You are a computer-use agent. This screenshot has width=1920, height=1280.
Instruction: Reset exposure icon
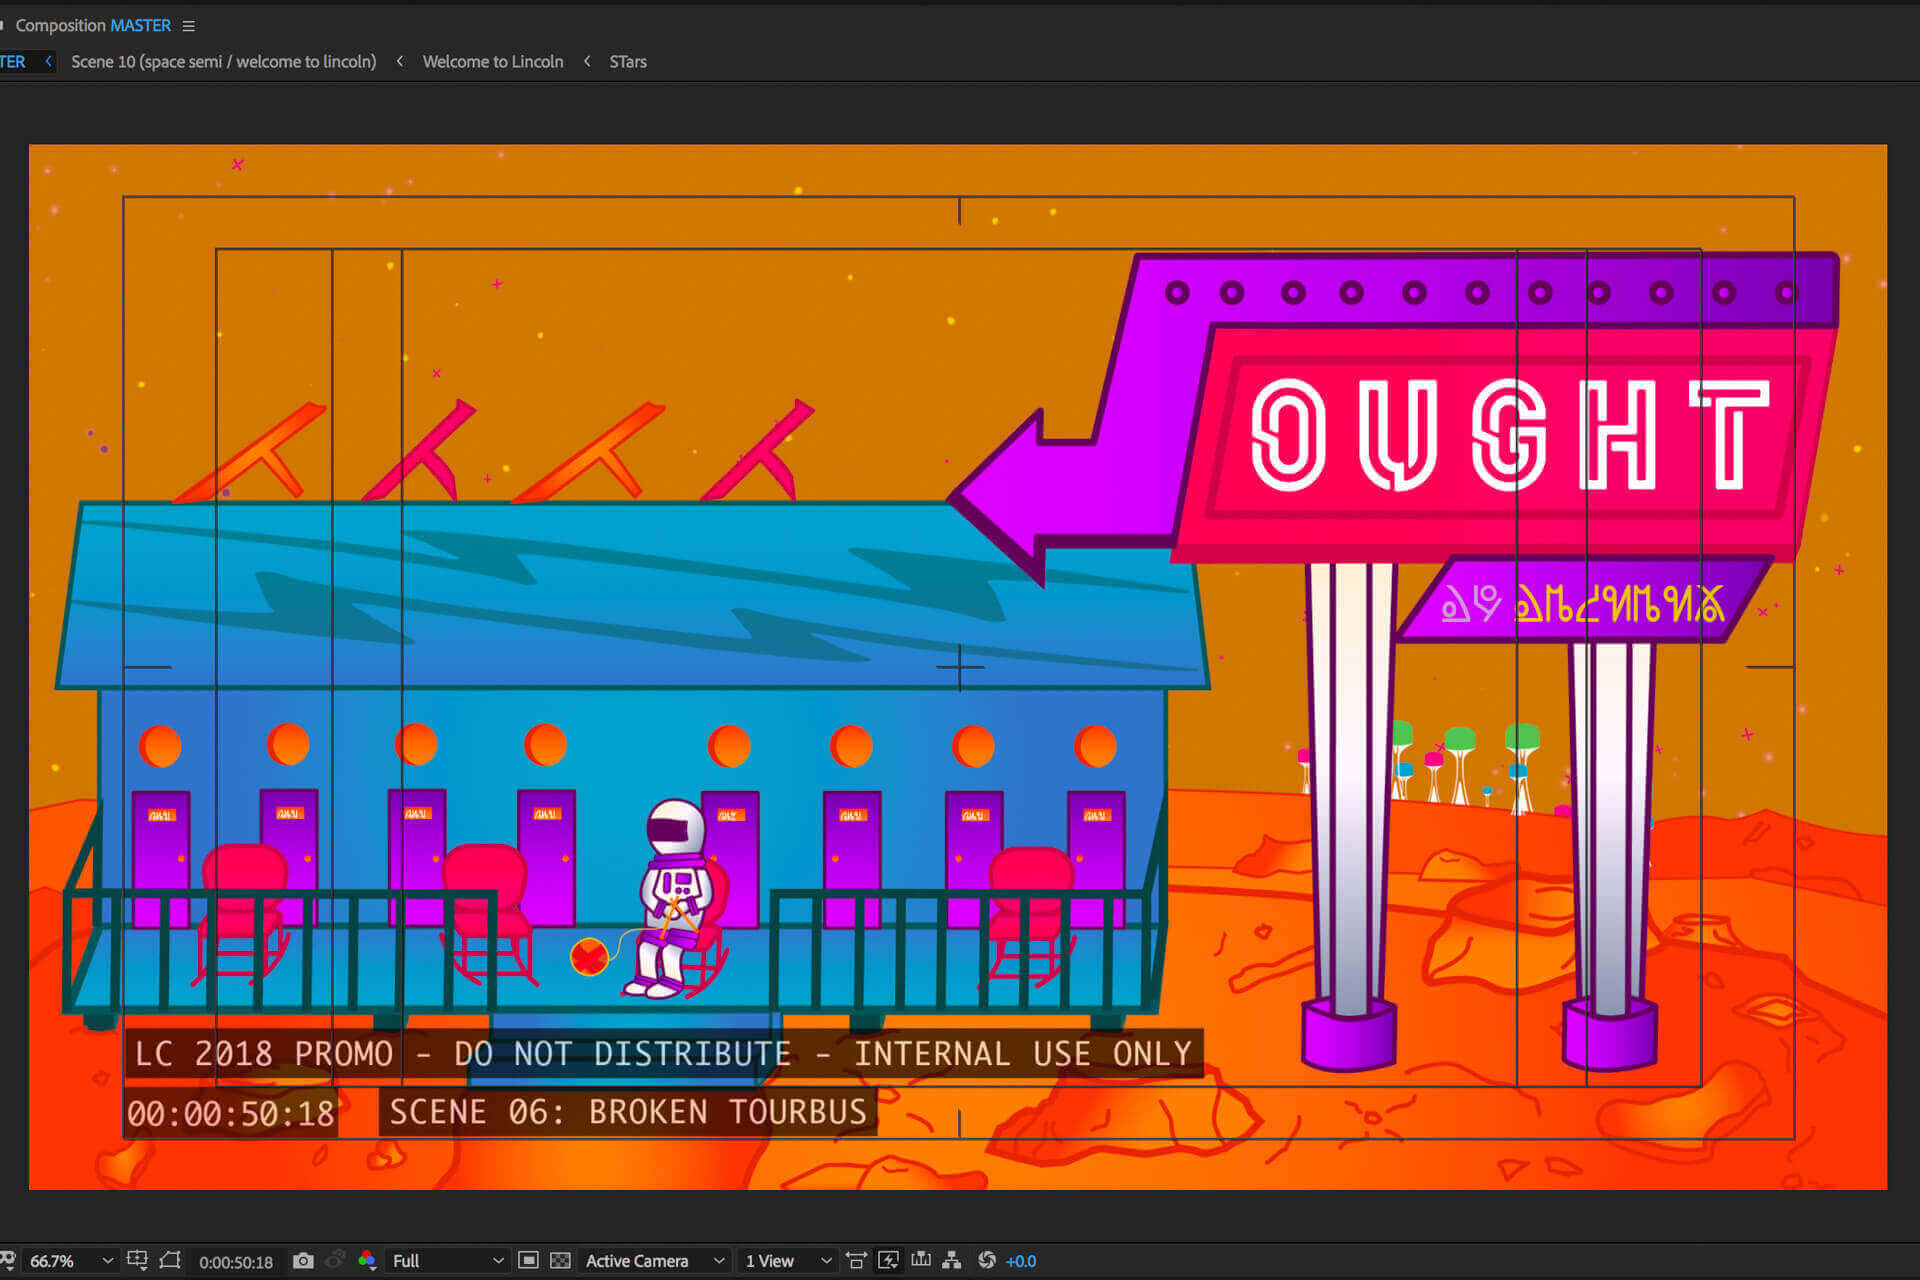(987, 1261)
